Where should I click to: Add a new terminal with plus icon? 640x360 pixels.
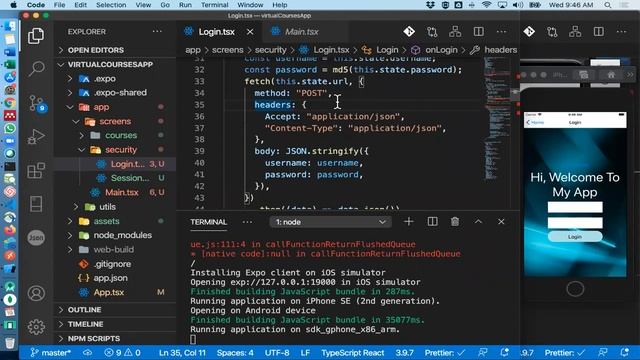click(408, 222)
